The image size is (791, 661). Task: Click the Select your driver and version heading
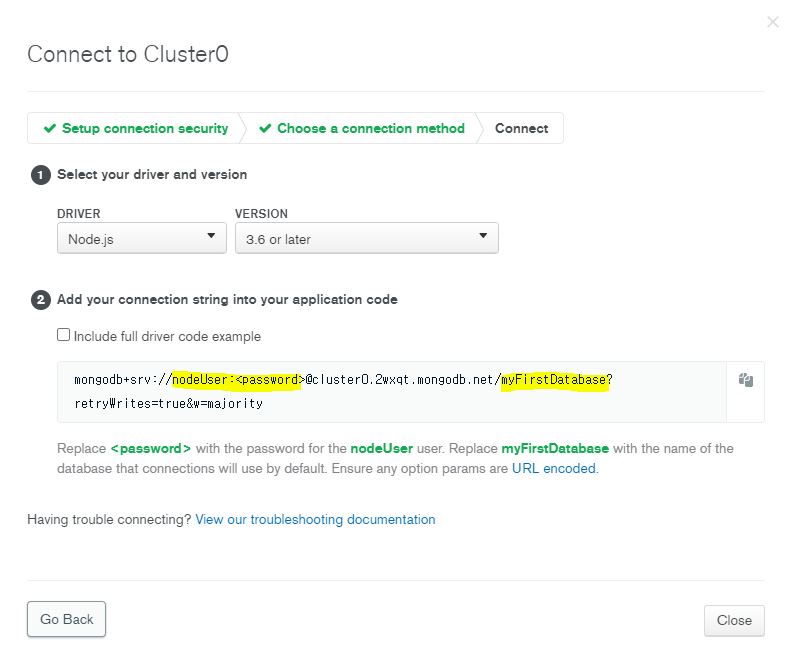click(152, 175)
